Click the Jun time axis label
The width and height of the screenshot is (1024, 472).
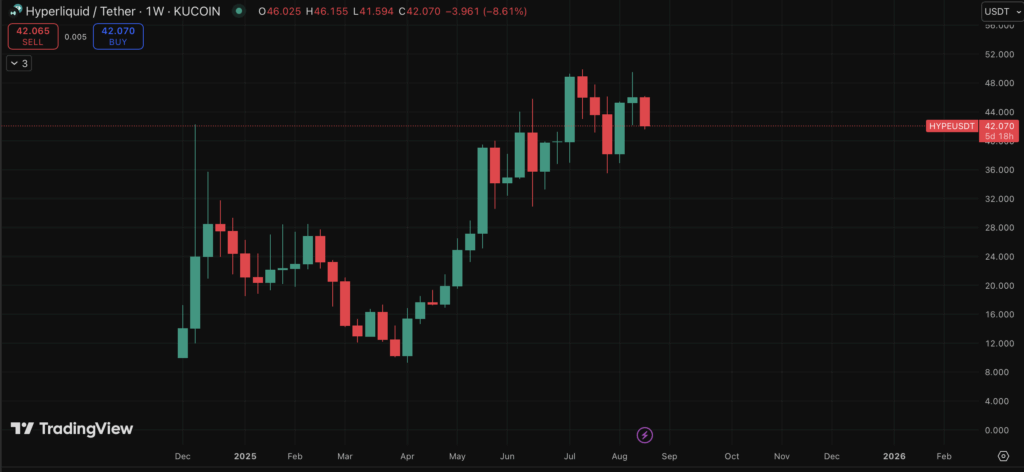(x=506, y=456)
